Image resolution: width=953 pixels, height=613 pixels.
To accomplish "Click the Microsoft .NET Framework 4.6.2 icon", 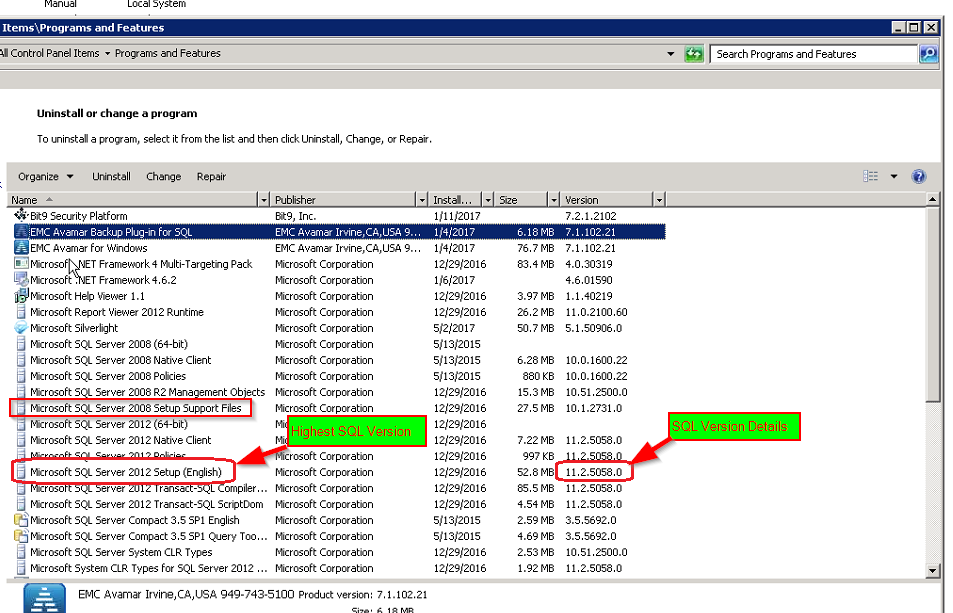I will coord(22,280).
